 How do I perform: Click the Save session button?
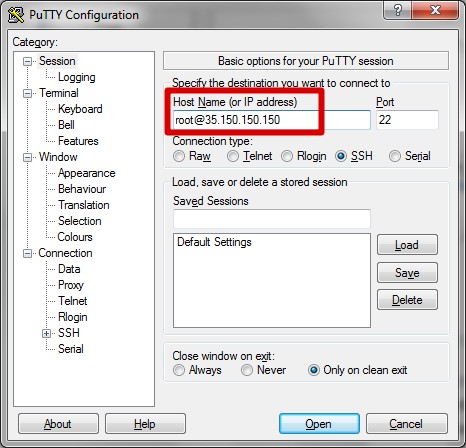coord(407,273)
